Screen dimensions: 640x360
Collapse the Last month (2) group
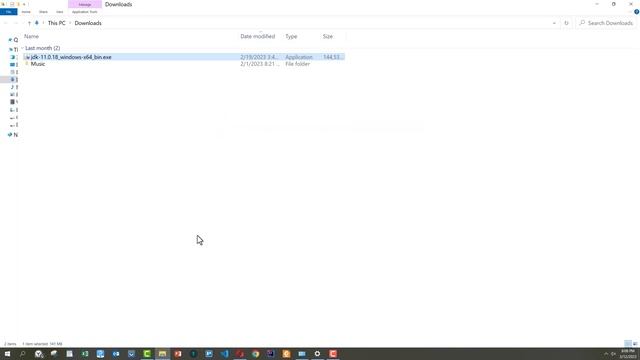[x=22, y=48]
